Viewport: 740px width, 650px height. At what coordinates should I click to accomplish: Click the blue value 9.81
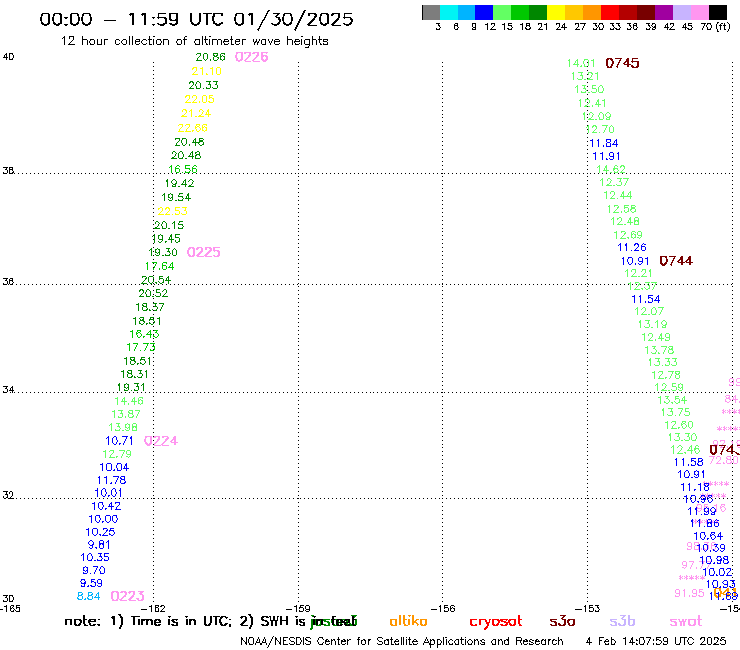point(99,545)
